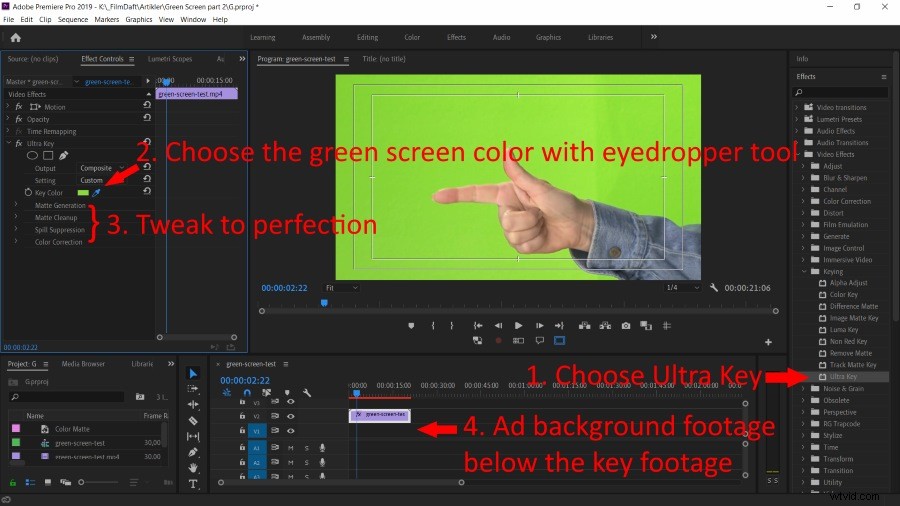This screenshot has width=900, height=506.
Task: Toggle animation stopwatch for Key Color
Action: click(x=28, y=193)
